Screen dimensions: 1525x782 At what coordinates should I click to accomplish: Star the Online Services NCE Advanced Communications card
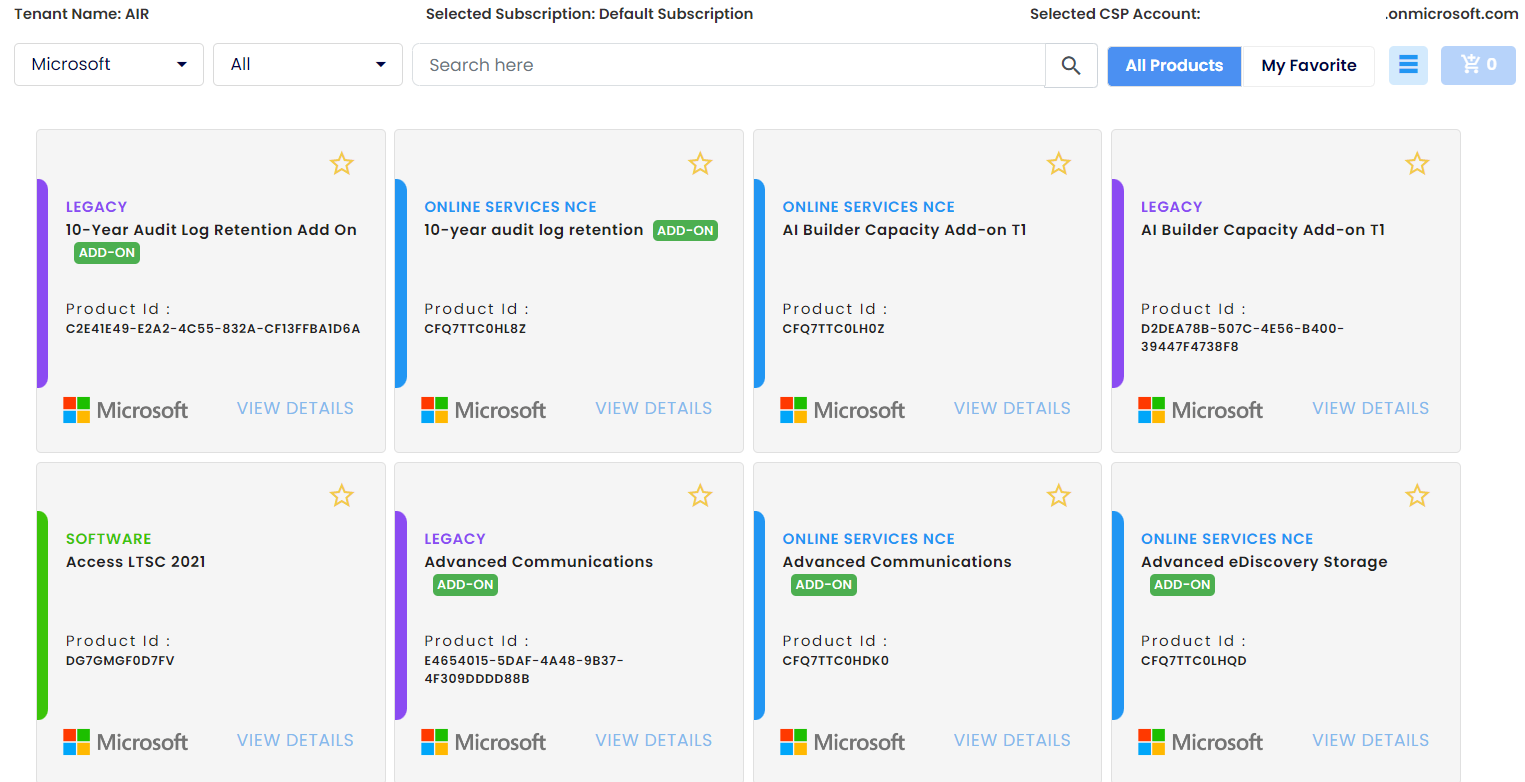tap(1058, 496)
